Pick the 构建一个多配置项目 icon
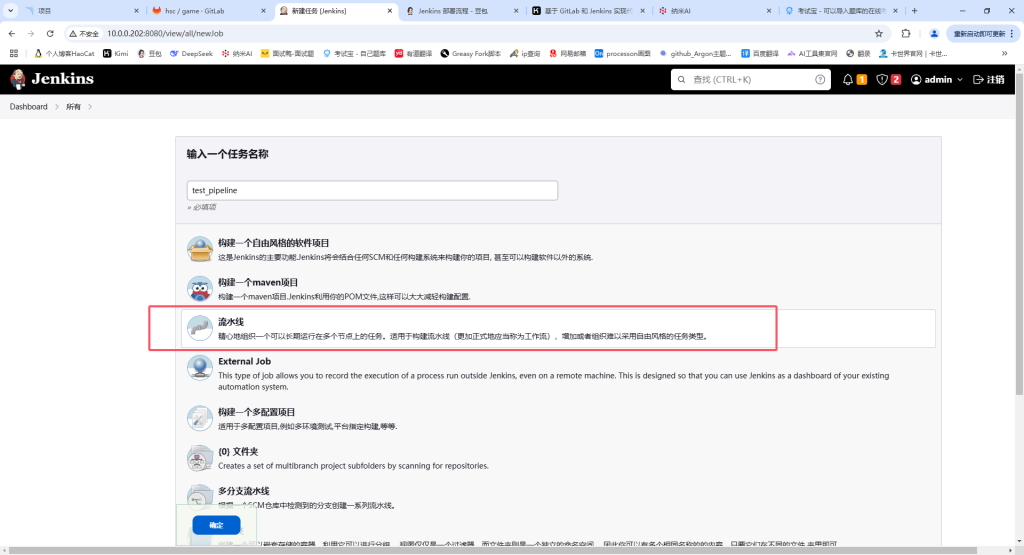 (x=200, y=418)
